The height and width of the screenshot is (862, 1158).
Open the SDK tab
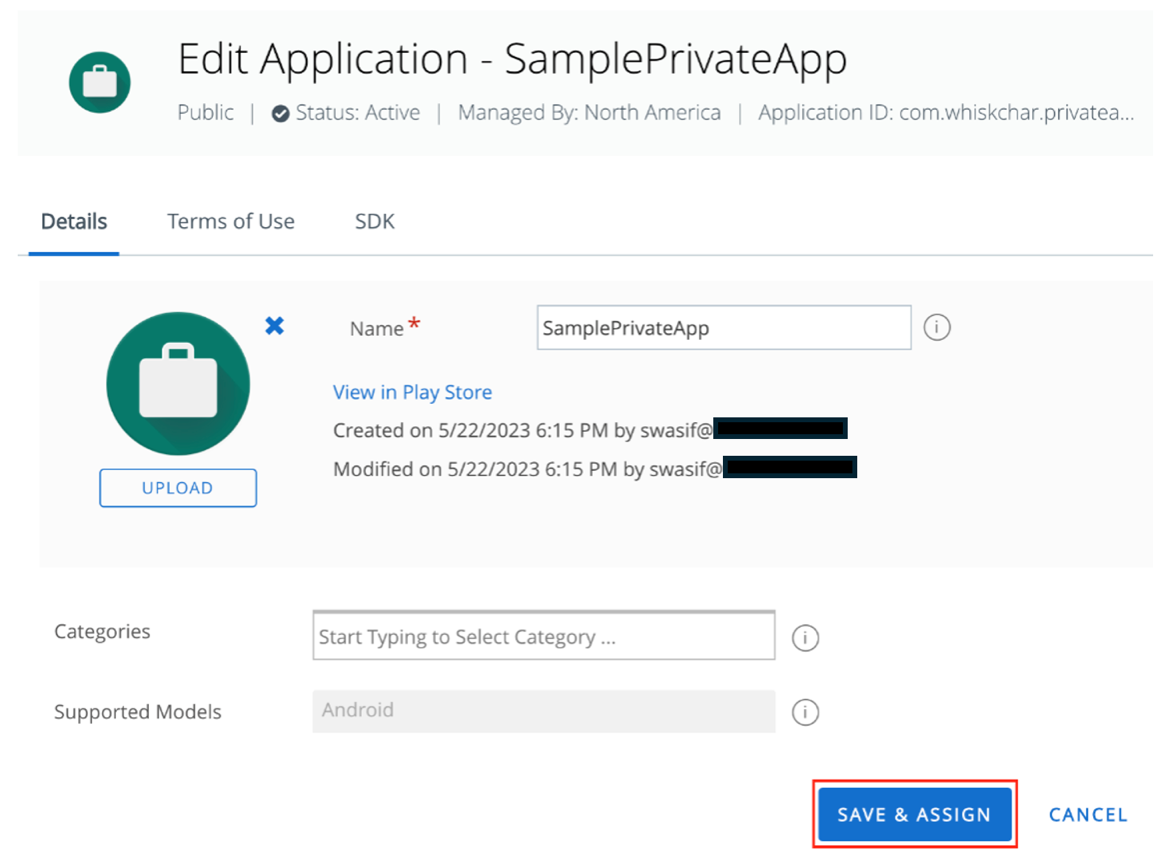click(x=374, y=221)
